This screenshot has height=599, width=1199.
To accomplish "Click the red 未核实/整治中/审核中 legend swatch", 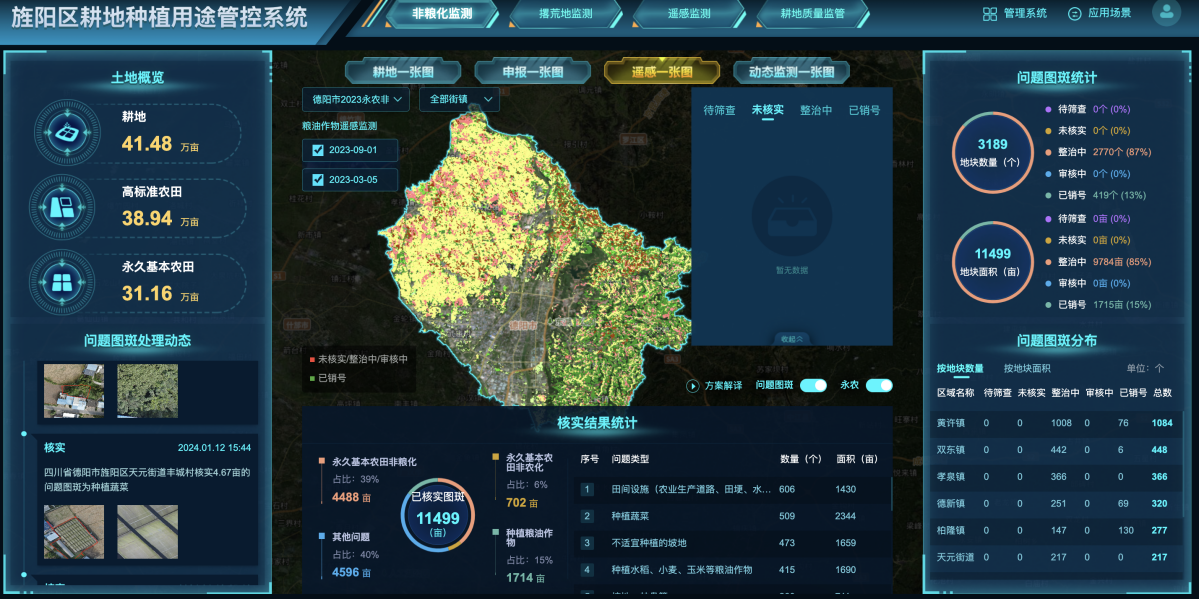I will (313, 358).
